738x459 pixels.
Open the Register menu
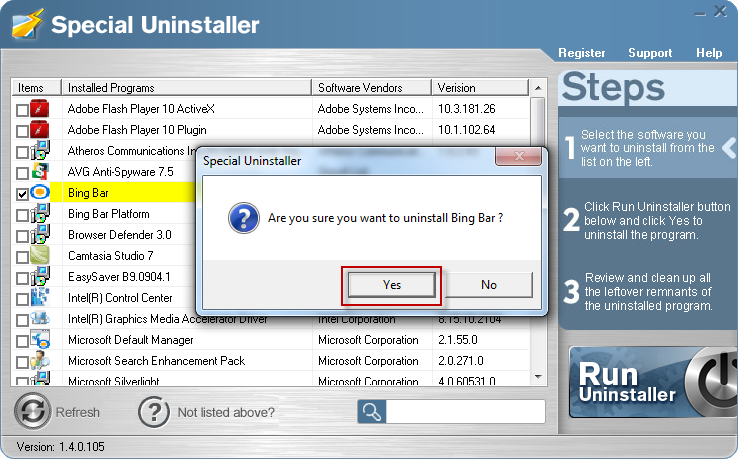coord(581,53)
